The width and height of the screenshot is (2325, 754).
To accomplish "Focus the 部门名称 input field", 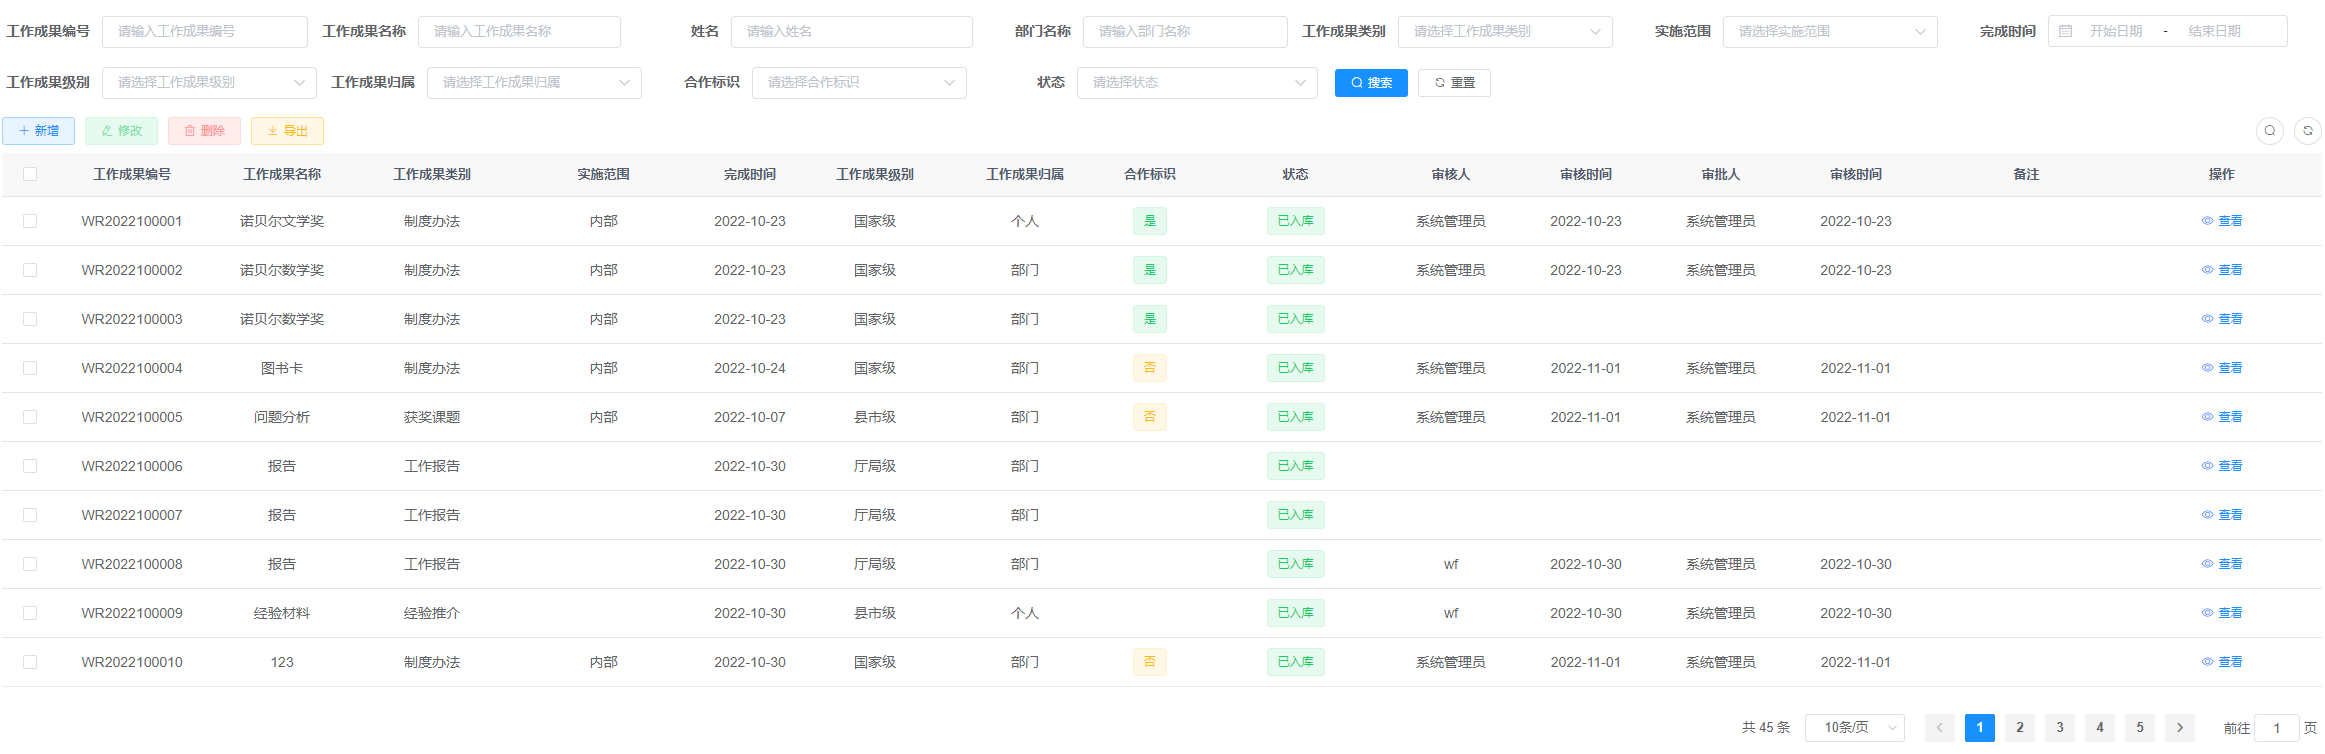I will (1185, 32).
